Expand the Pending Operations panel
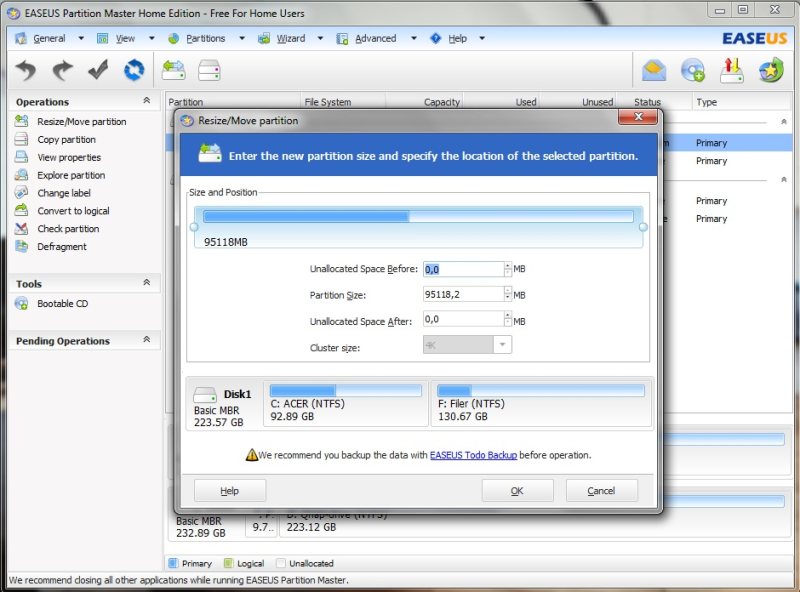This screenshot has height=592, width=800. coord(147,341)
